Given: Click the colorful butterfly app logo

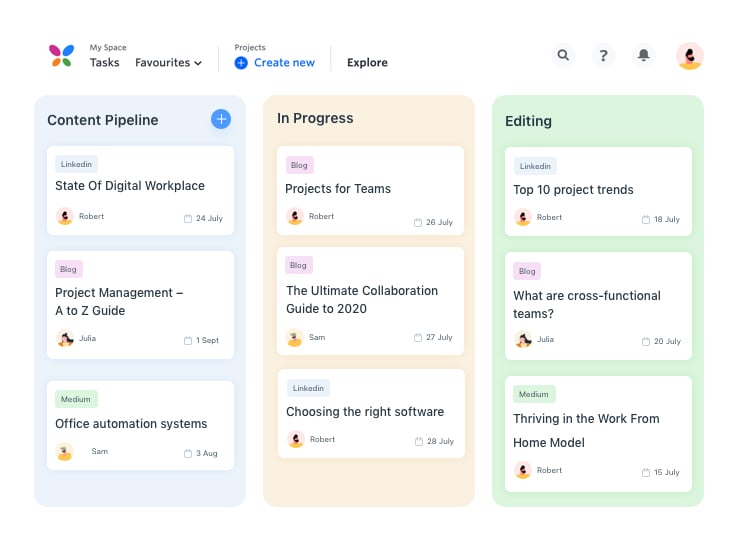Looking at the screenshot, I should (x=62, y=56).
